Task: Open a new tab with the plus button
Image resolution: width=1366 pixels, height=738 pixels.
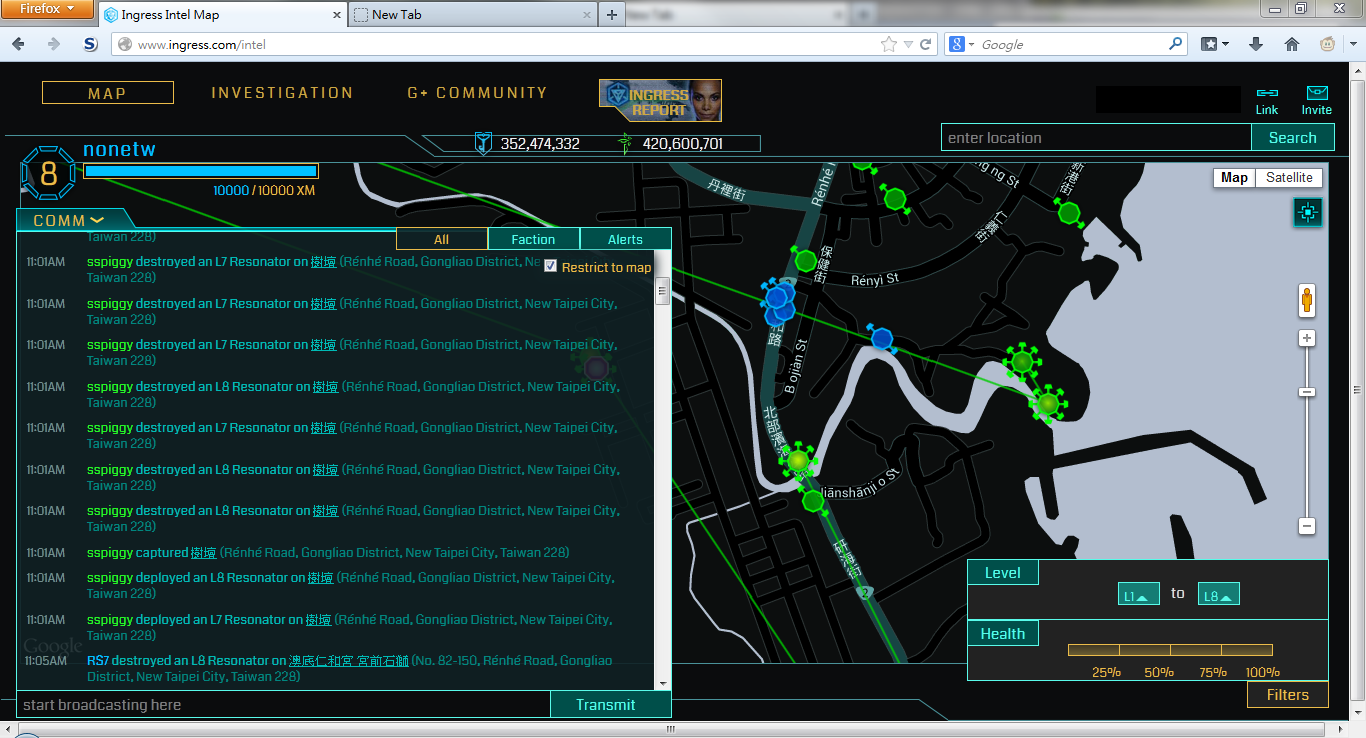Action: coord(611,14)
